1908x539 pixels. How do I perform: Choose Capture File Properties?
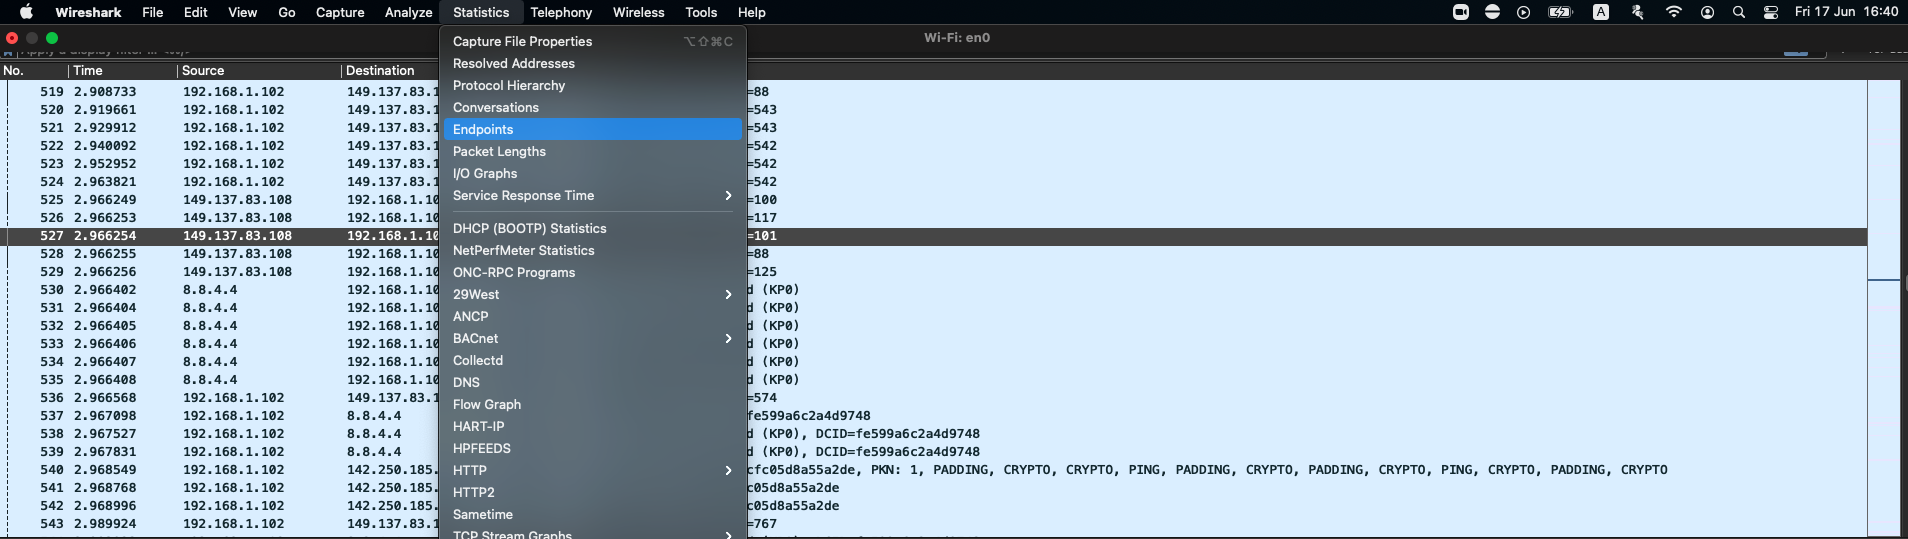[x=592, y=41]
